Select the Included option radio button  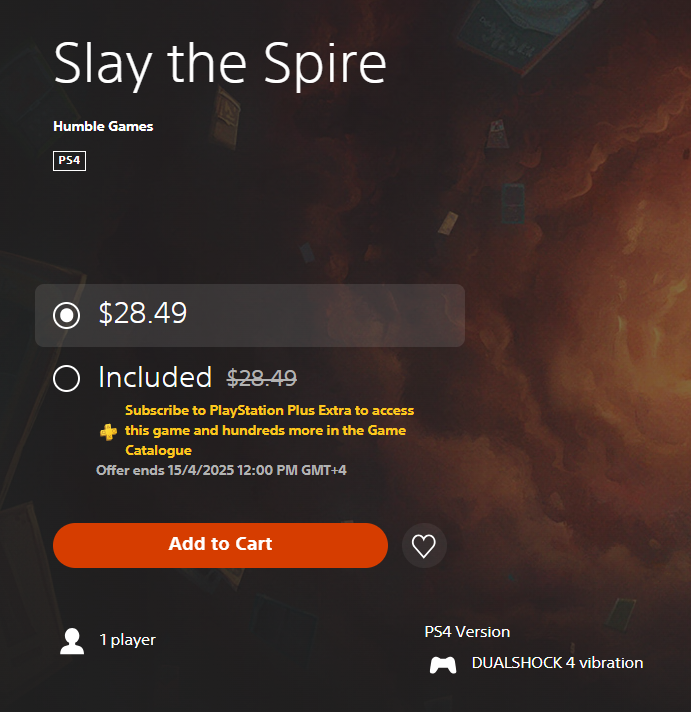click(67, 378)
